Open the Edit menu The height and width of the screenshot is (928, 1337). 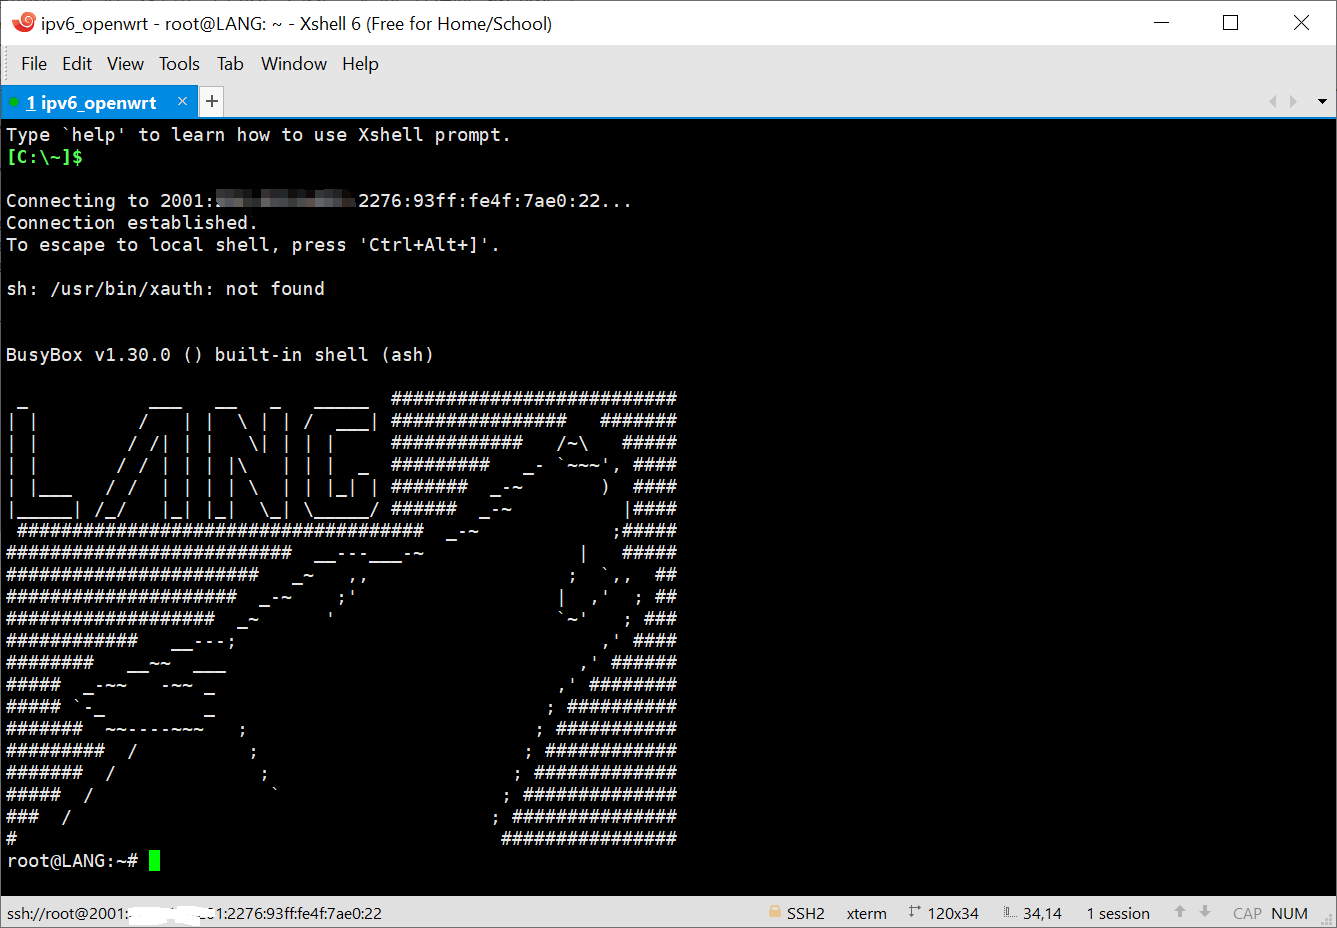77,64
